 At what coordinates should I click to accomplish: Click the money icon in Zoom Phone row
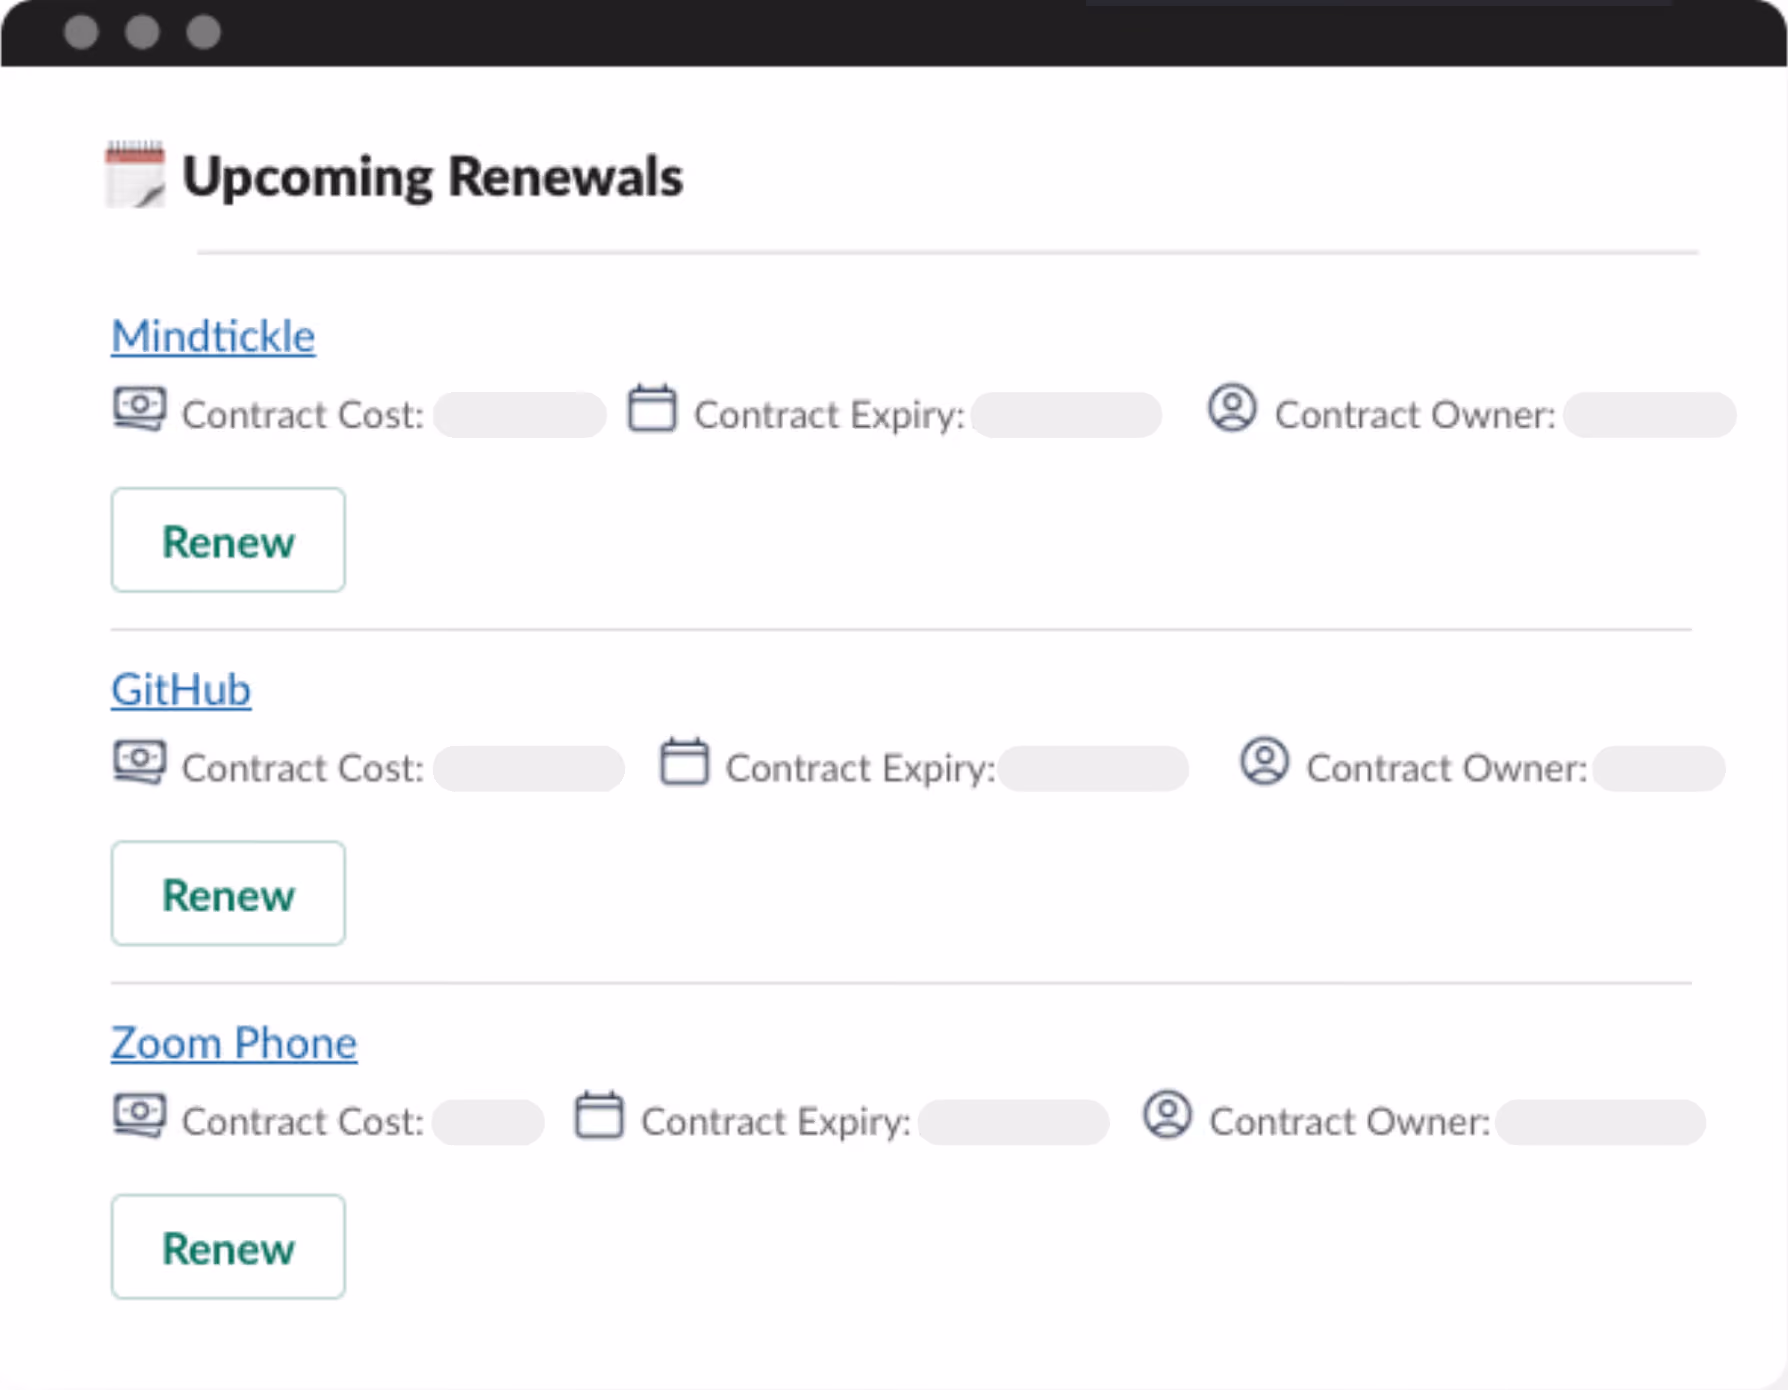click(140, 1115)
